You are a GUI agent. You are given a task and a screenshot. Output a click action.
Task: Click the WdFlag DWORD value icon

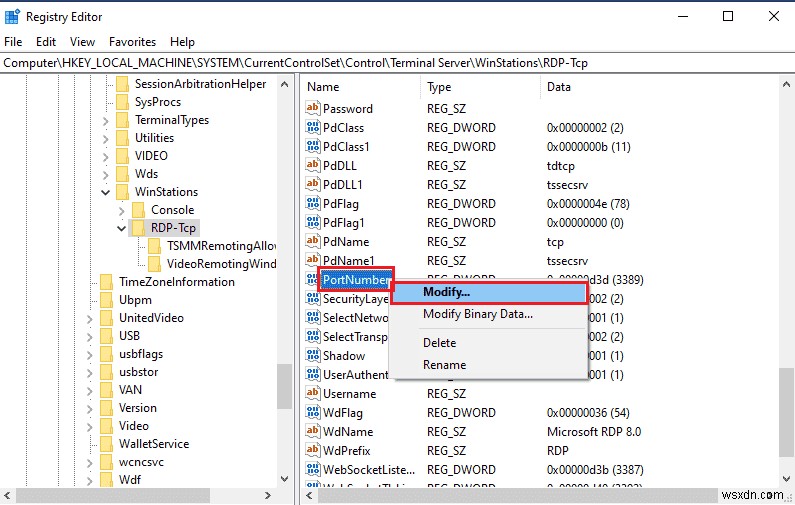click(312, 412)
